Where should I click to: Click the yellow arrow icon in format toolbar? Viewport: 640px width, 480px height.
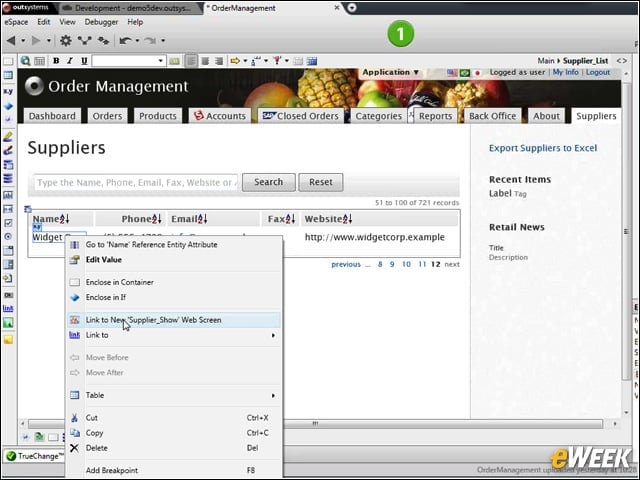[x=235, y=61]
